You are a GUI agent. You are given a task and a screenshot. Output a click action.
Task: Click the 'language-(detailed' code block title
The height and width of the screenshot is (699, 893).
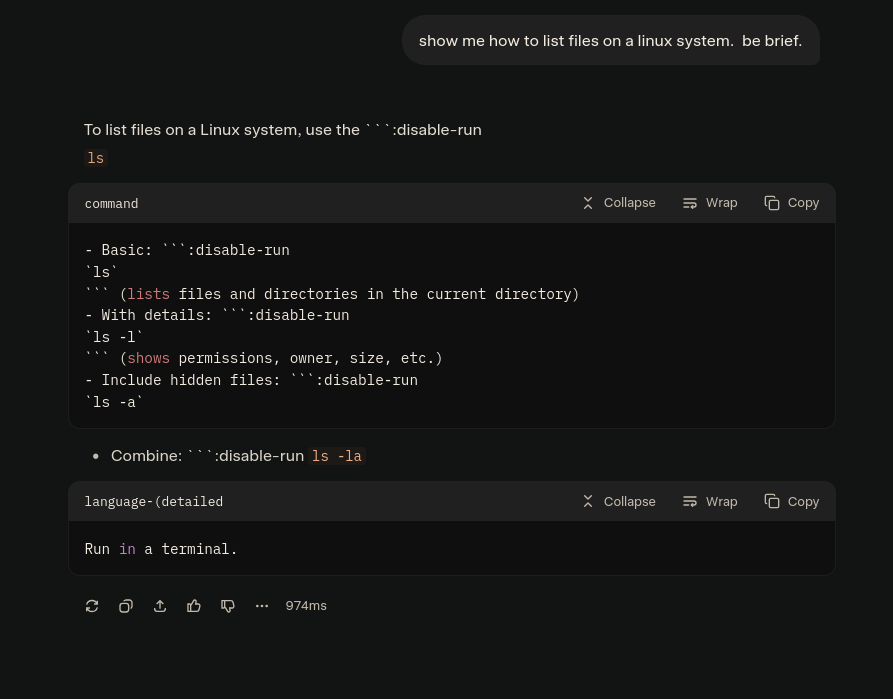click(x=154, y=501)
